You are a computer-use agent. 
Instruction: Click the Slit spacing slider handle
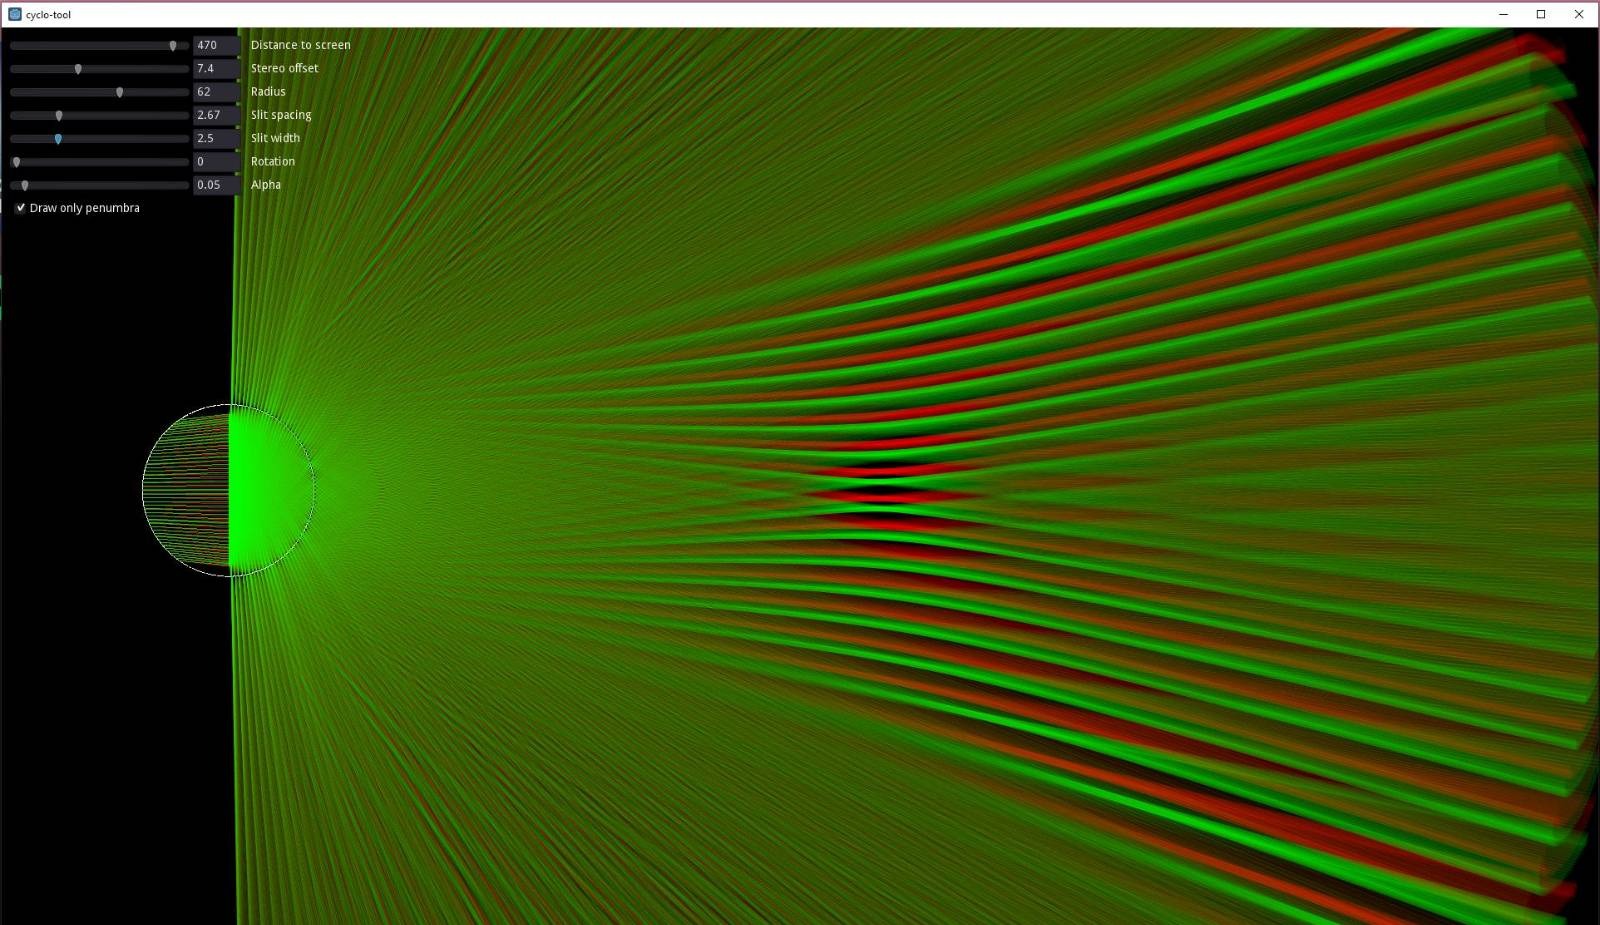point(61,115)
